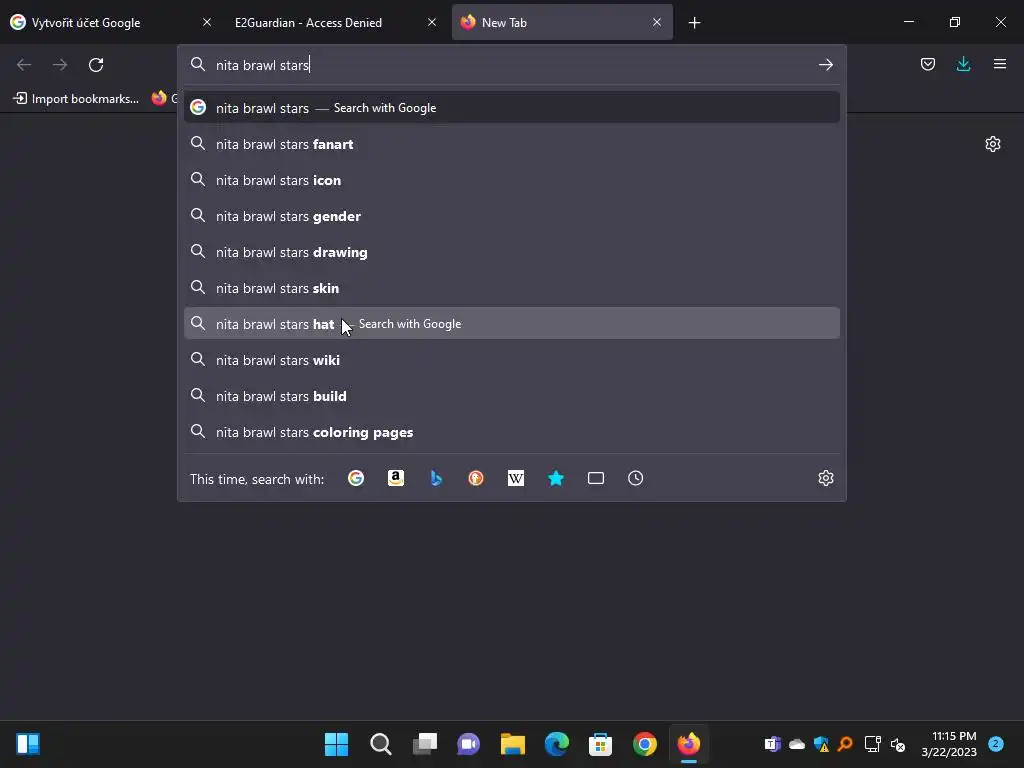Viewport: 1024px width, 768px height.
Task: Open a new tab with plus button
Action: coord(694,23)
